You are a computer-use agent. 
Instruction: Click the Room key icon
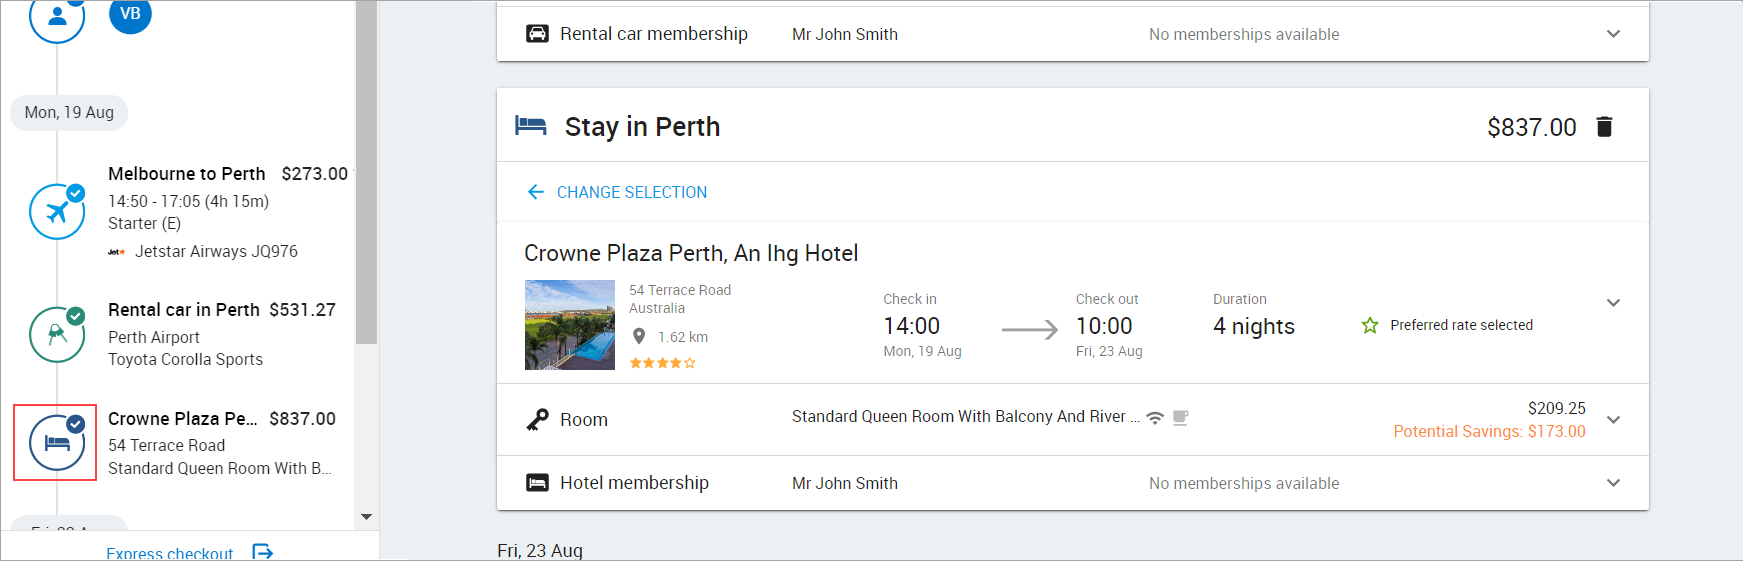537,420
